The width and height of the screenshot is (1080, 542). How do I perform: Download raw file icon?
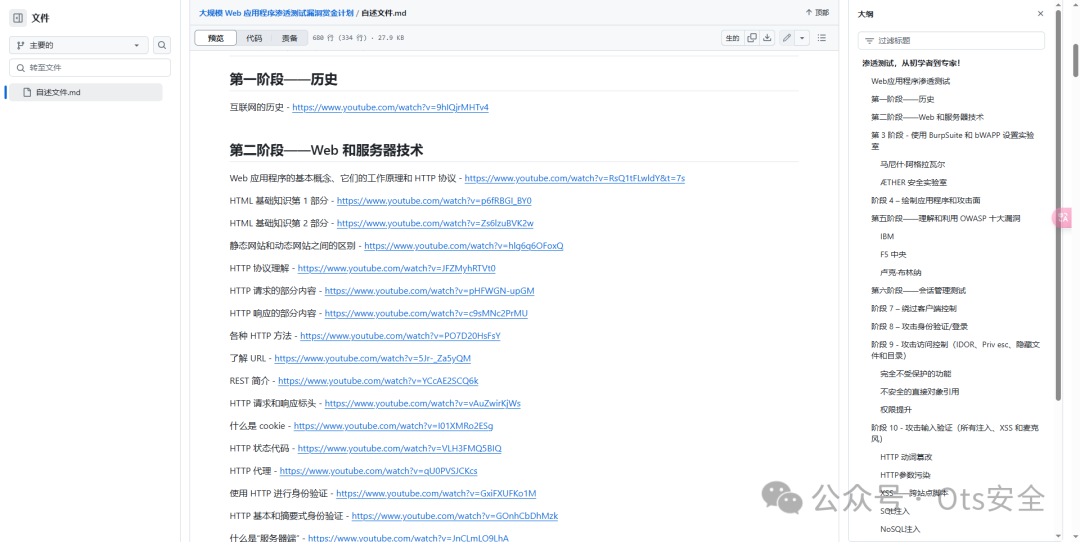click(x=767, y=38)
